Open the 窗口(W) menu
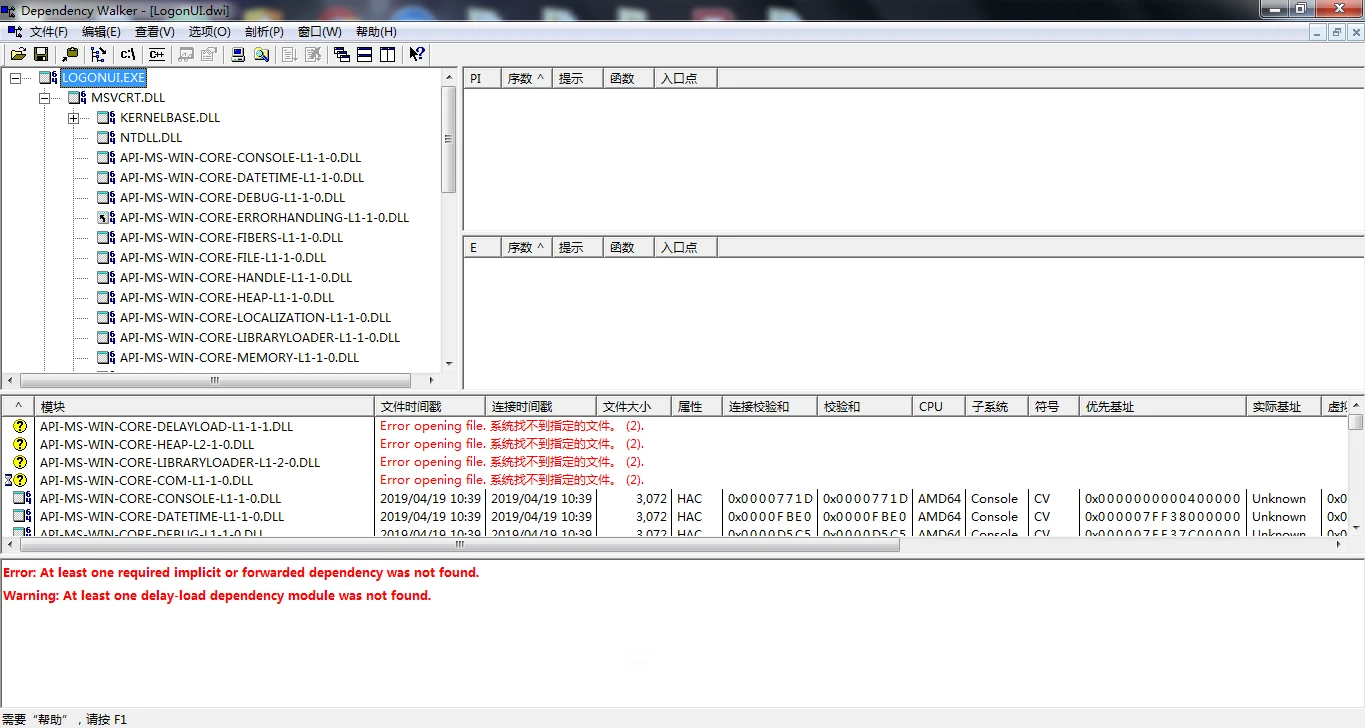 coord(320,32)
